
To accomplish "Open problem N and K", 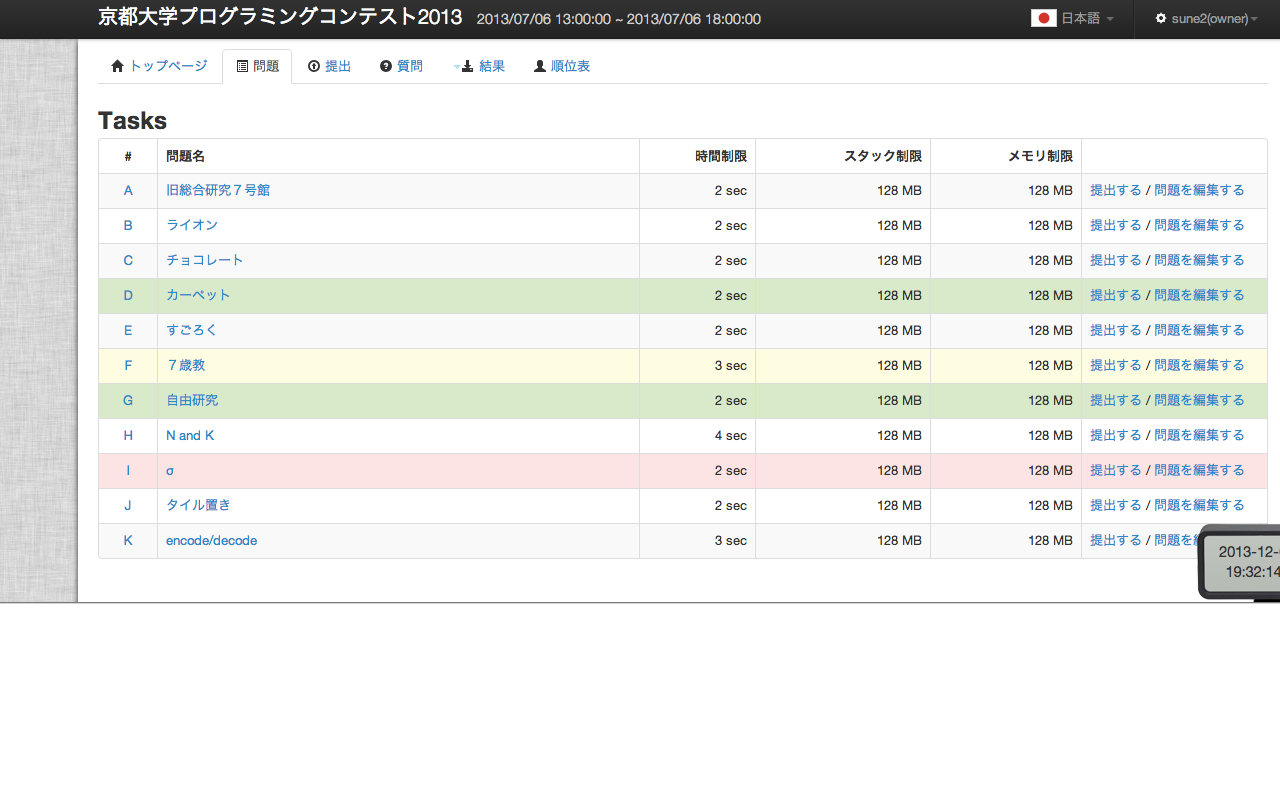I will tap(190, 435).
